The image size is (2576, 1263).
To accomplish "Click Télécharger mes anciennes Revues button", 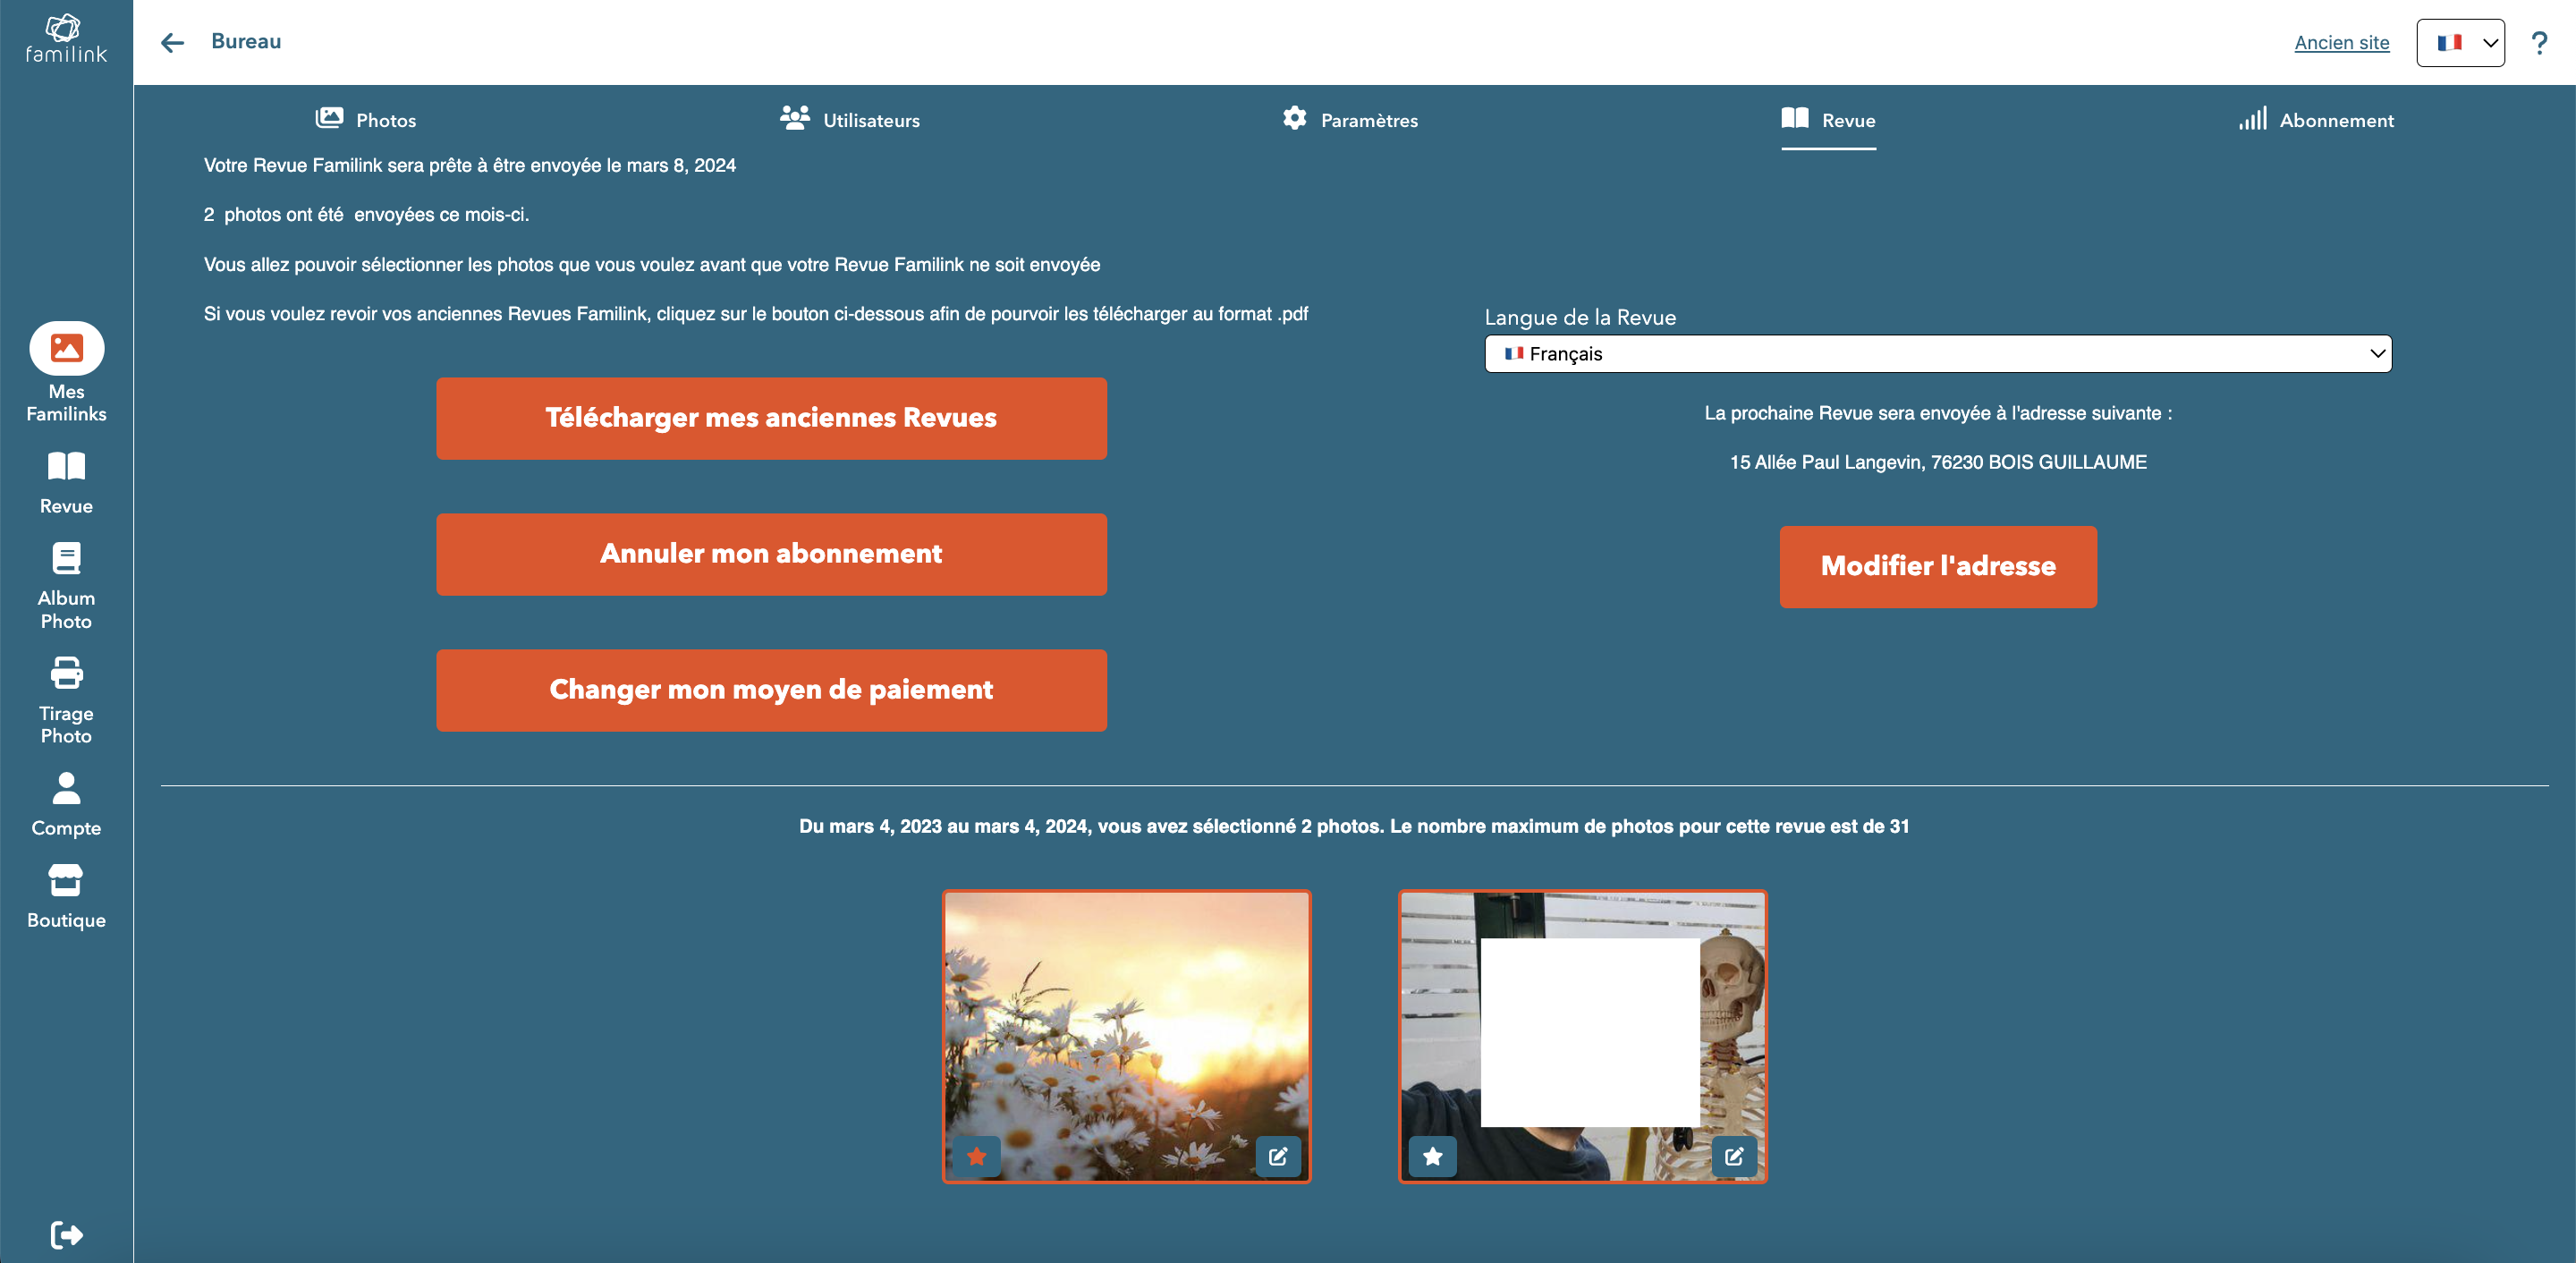I will 771,418.
